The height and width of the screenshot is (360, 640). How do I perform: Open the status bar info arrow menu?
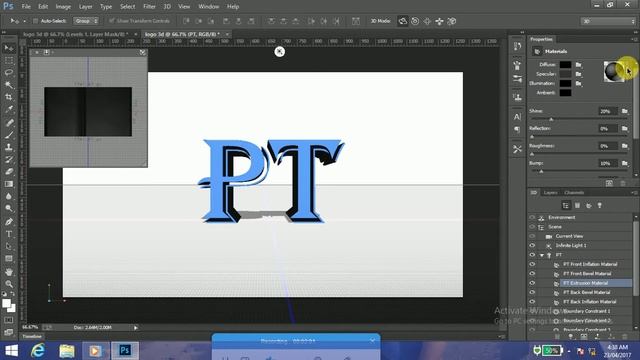136,328
